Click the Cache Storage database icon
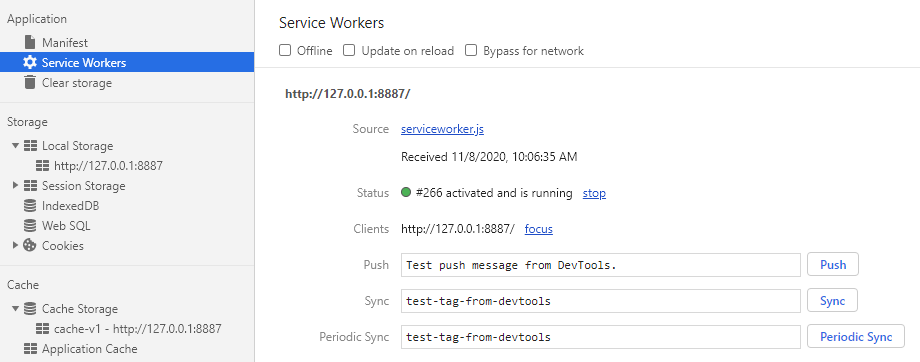Screen dimensions: 920x362 click(29, 309)
